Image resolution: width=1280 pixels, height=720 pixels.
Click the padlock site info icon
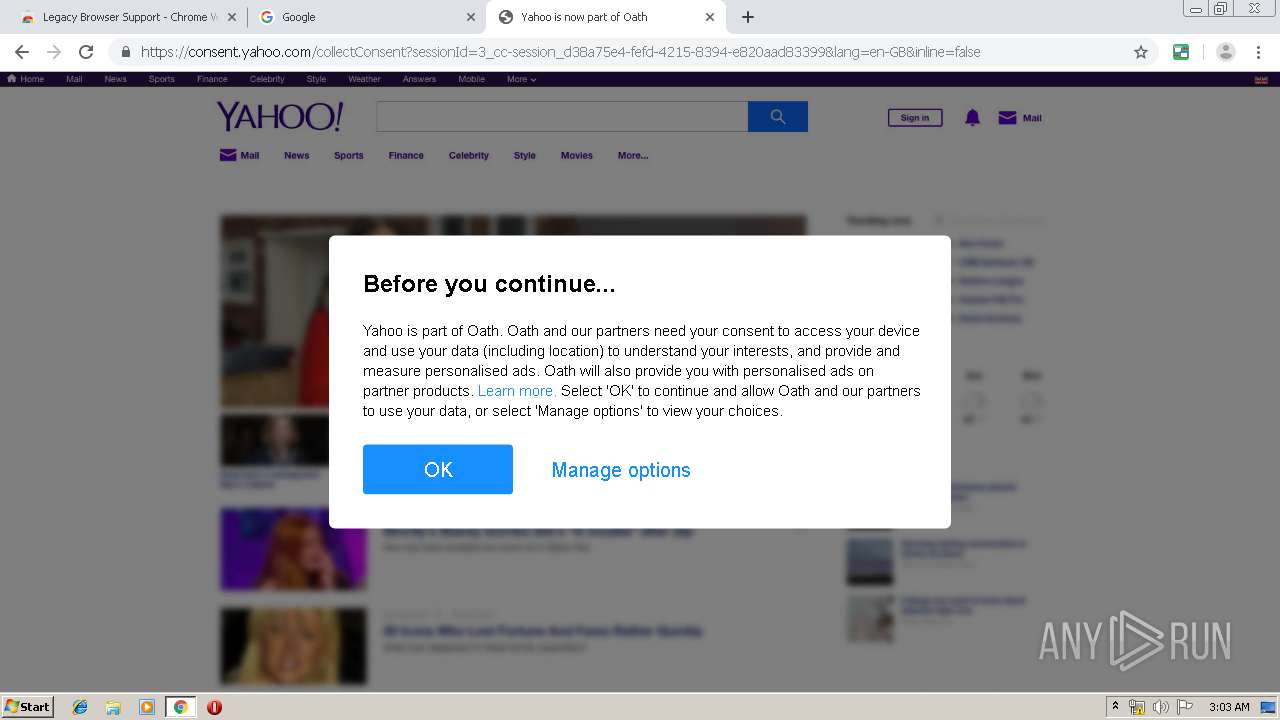coord(125,52)
